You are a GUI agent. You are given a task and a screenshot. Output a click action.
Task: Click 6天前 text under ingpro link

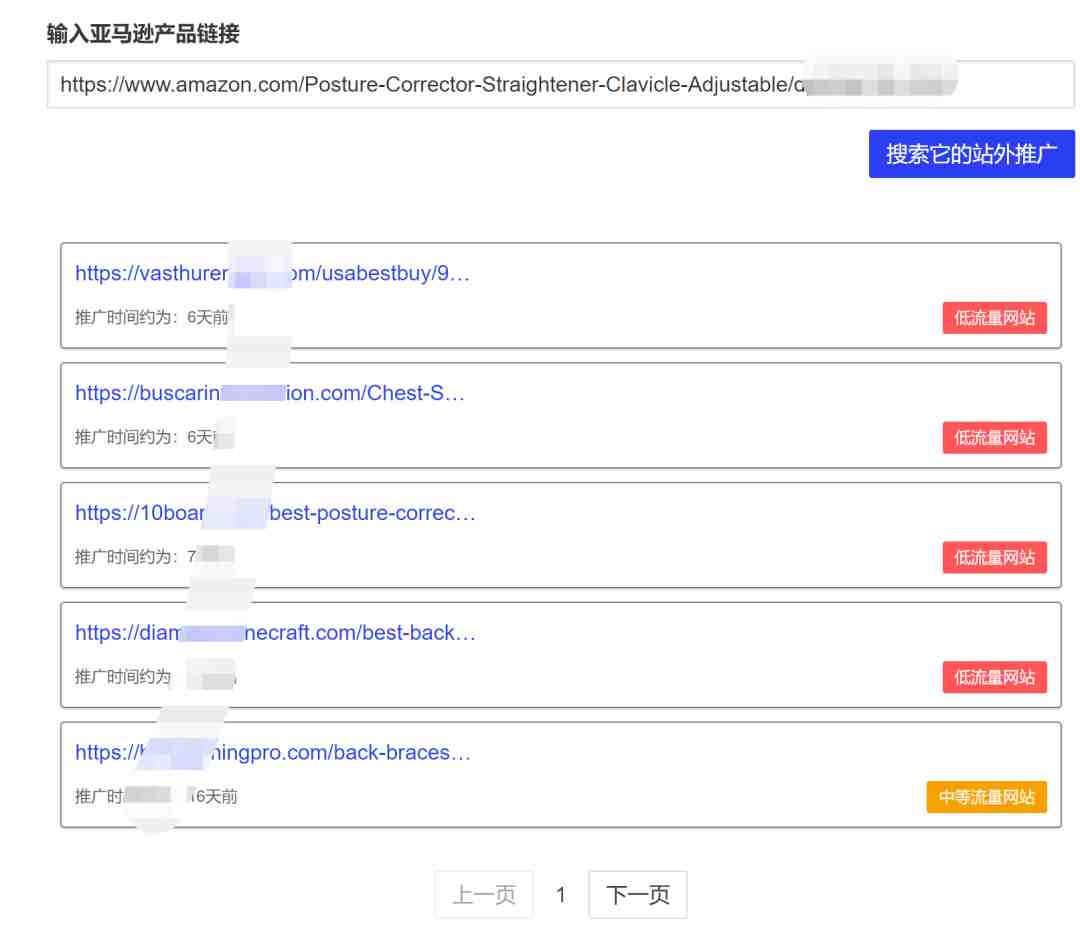tap(216, 797)
